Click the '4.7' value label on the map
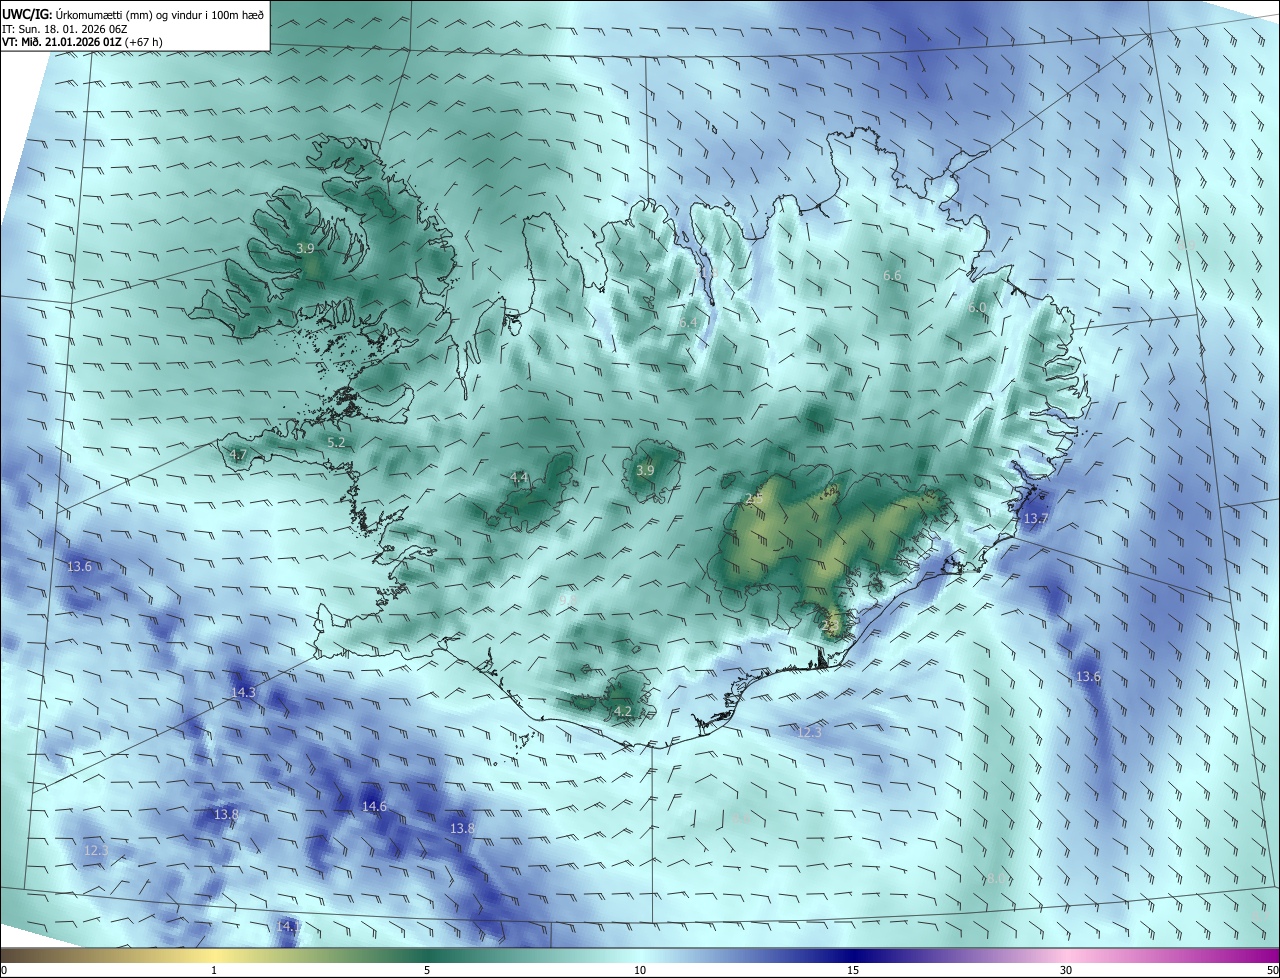The width and height of the screenshot is (1280, 978). 238,455
